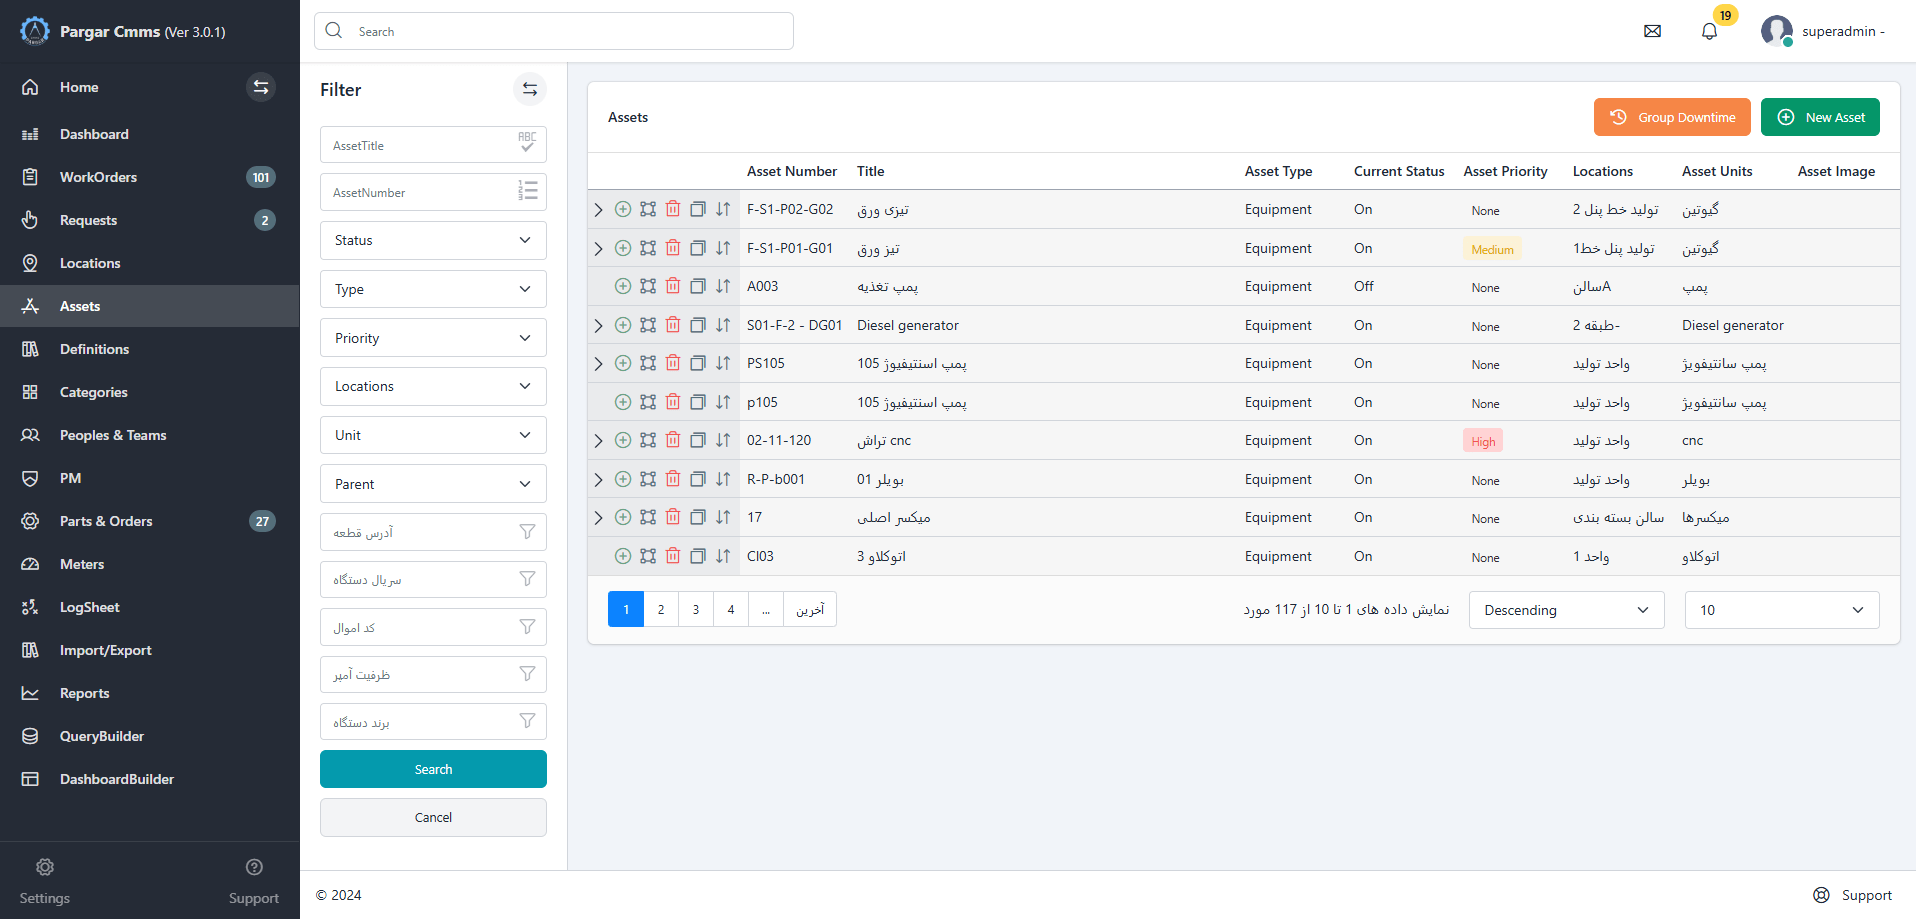Expand the row for asset S01-F-2 - DG01
This screenshot has height=919, width=1916.
click(598, 325)
